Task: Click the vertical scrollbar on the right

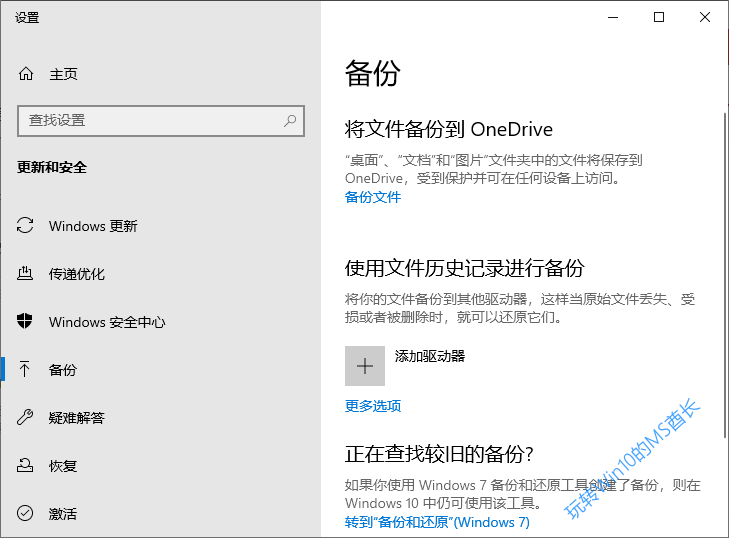Action: pos(725,274)
